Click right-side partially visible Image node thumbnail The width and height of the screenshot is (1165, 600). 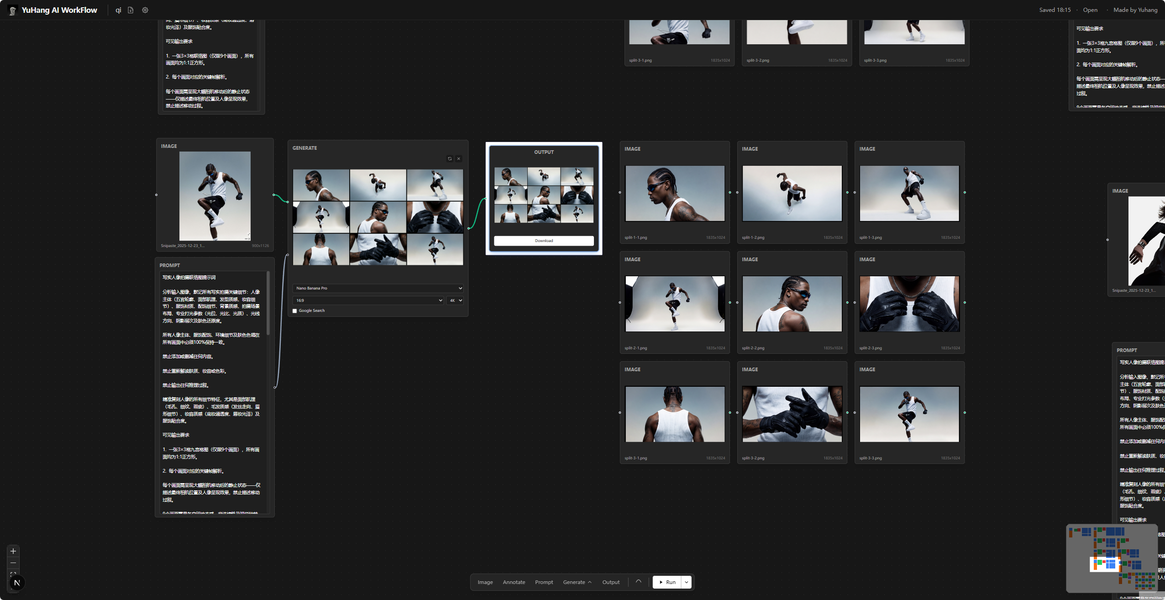pyautogui.click(x=1146, y=241)
